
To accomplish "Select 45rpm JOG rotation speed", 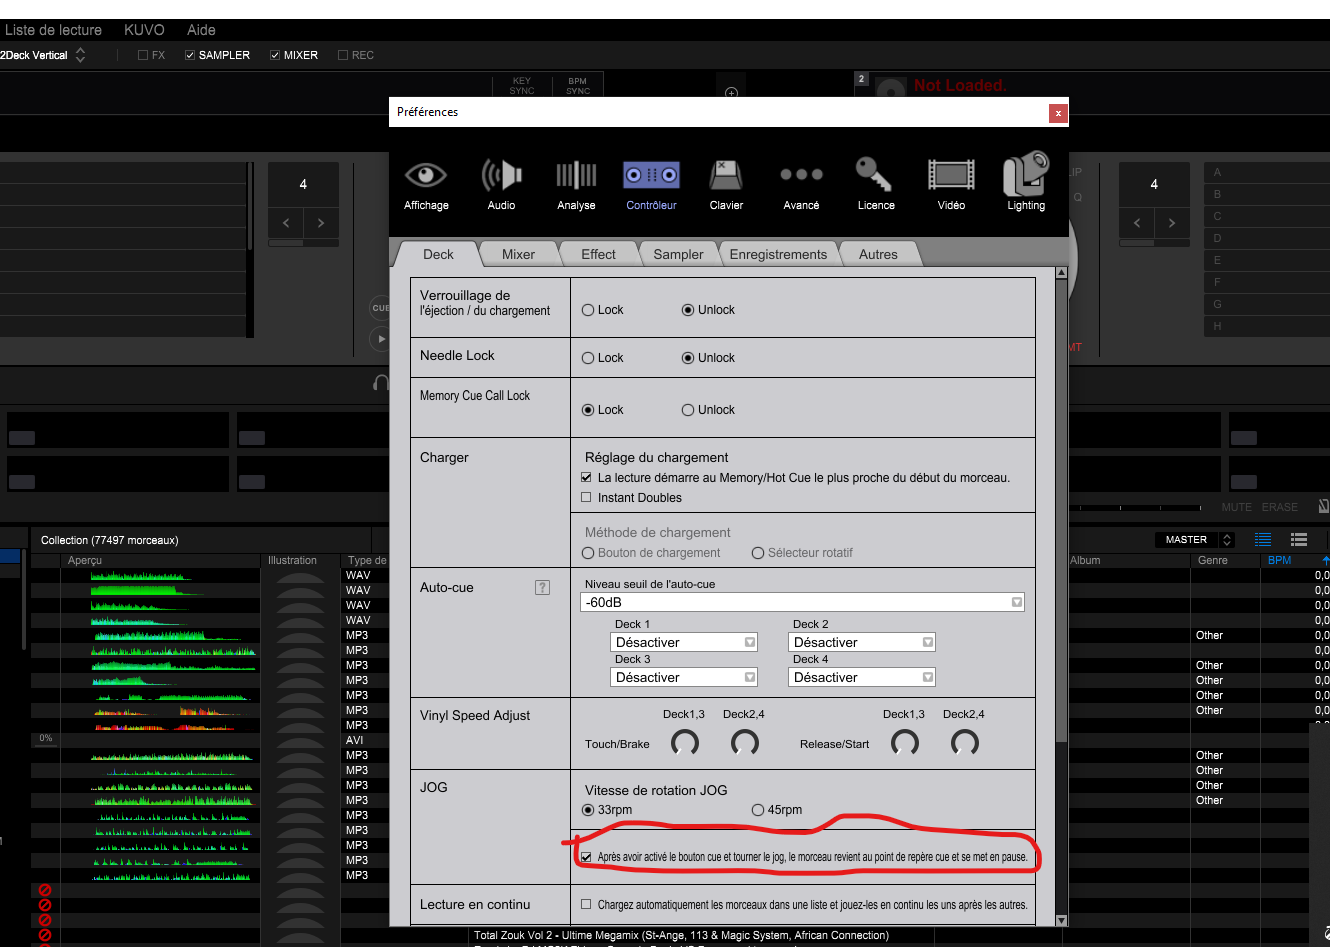I will click(x=758, y=810).
